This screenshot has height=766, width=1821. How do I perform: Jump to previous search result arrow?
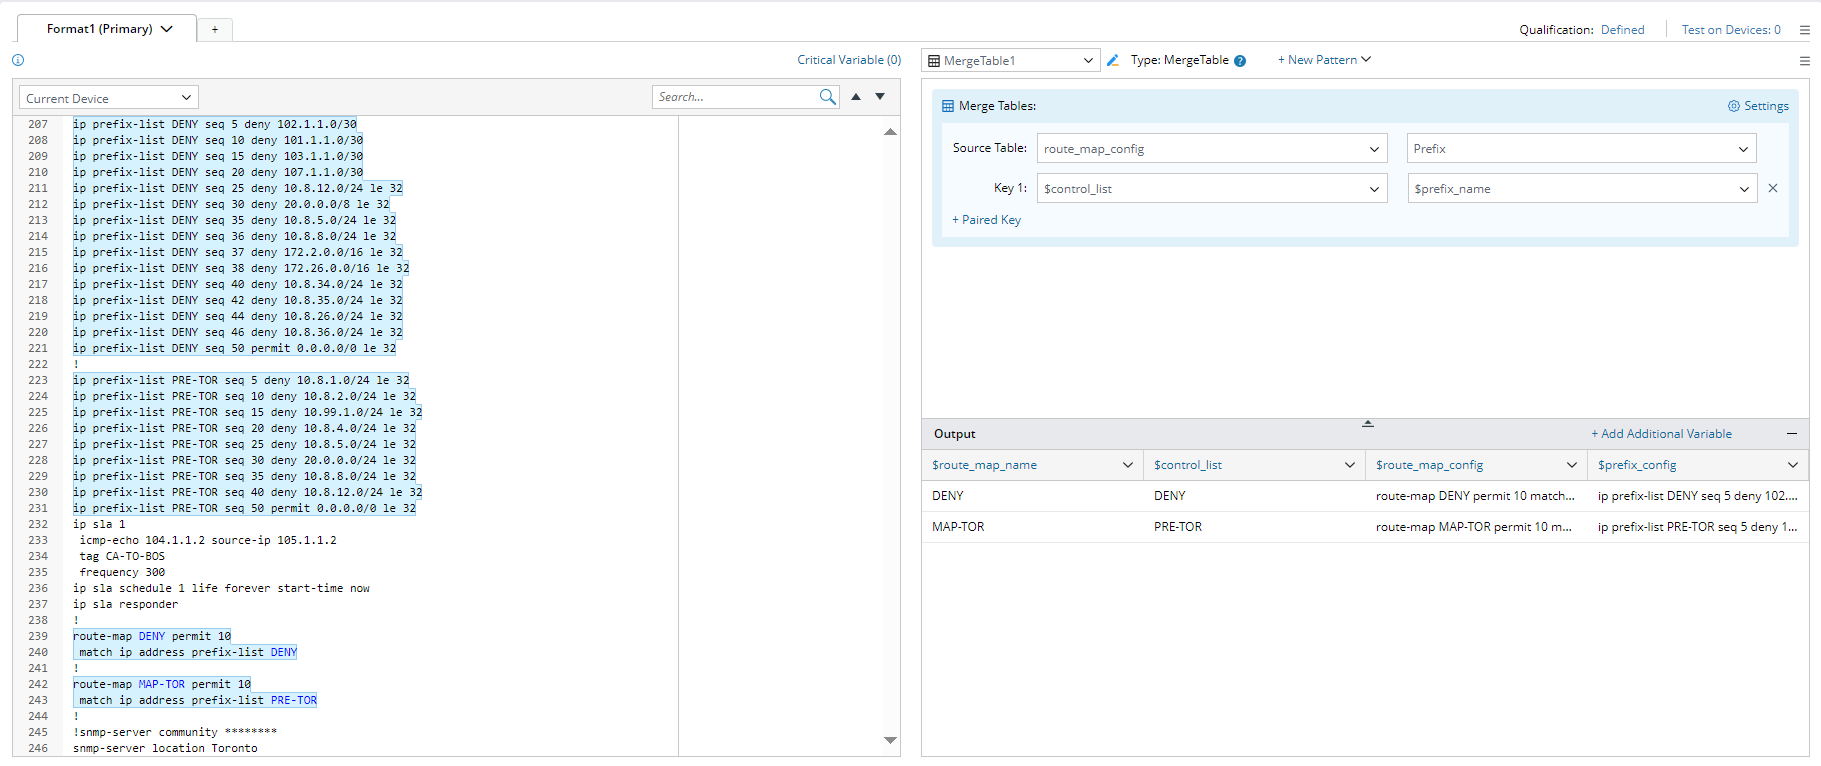click(x=856, y=97)
